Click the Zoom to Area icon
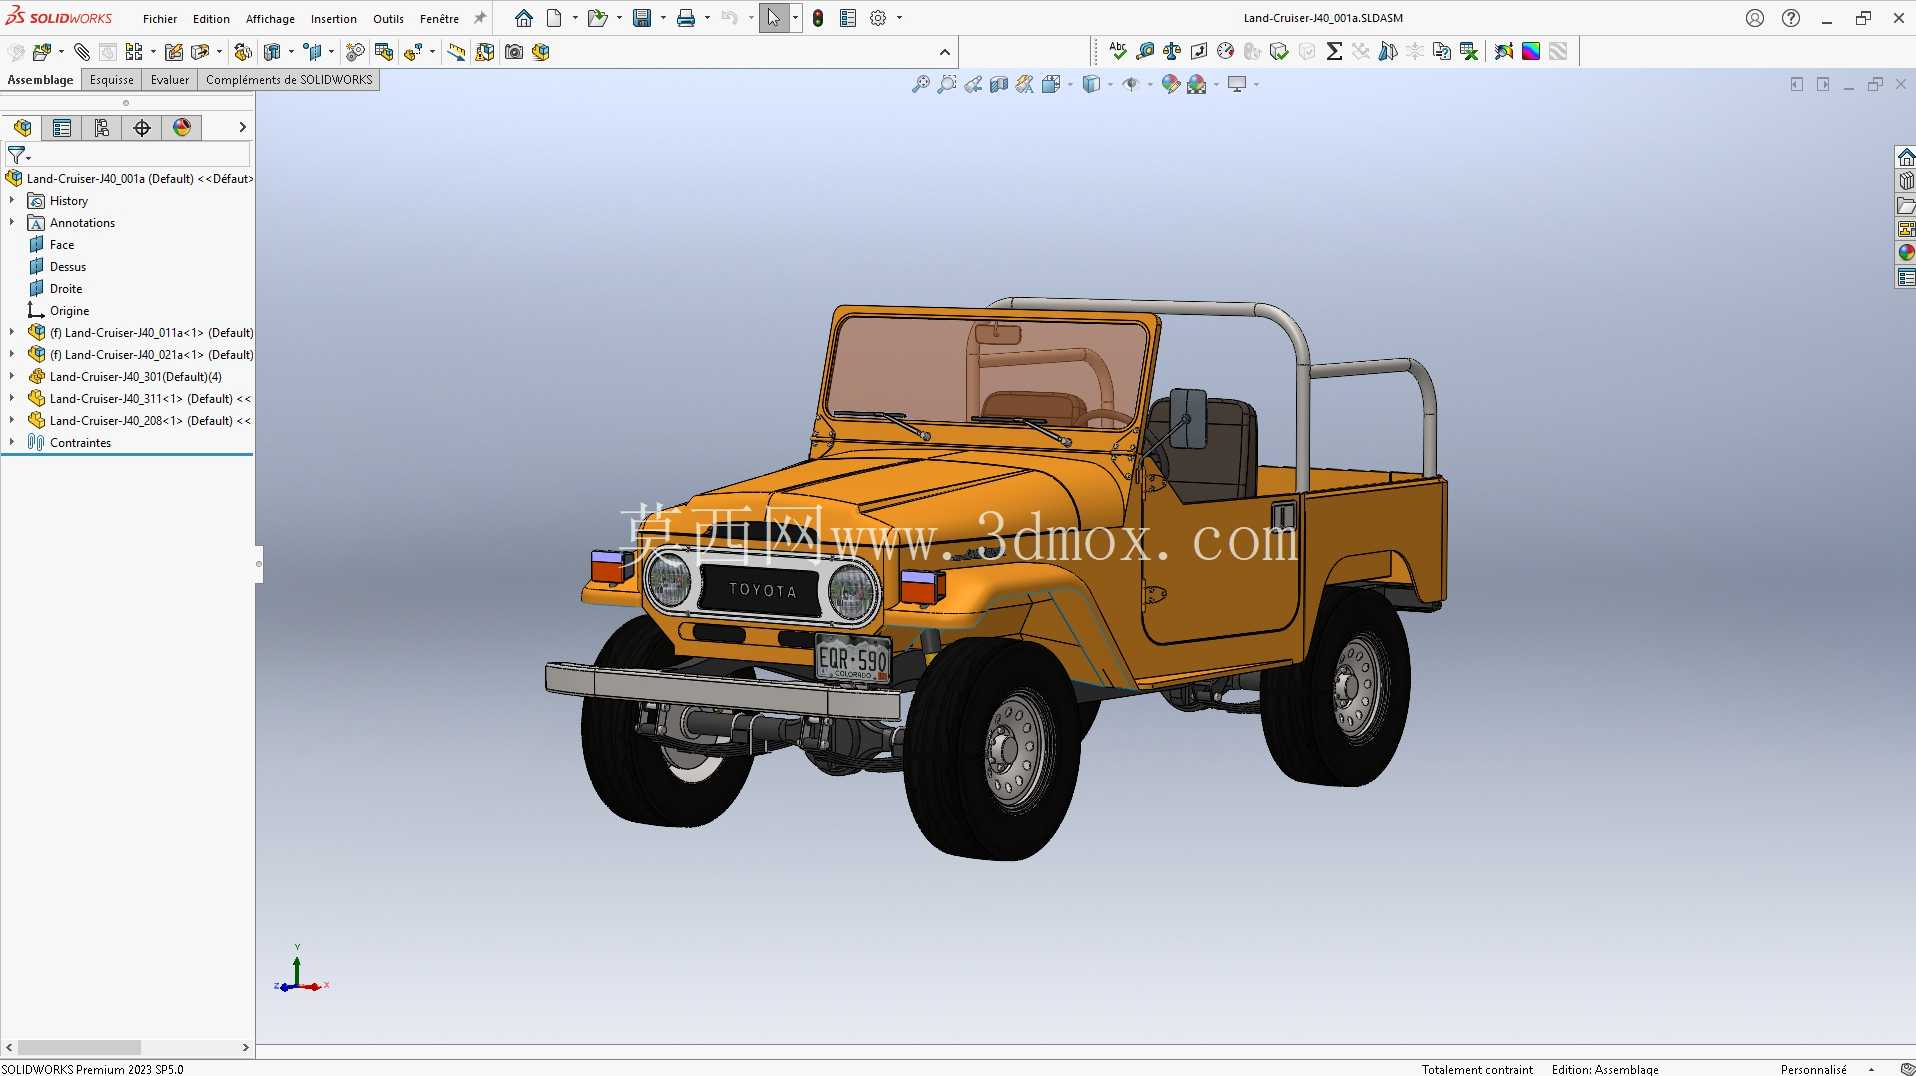This screenshot has width=1916, height=1076. point(947,85)
